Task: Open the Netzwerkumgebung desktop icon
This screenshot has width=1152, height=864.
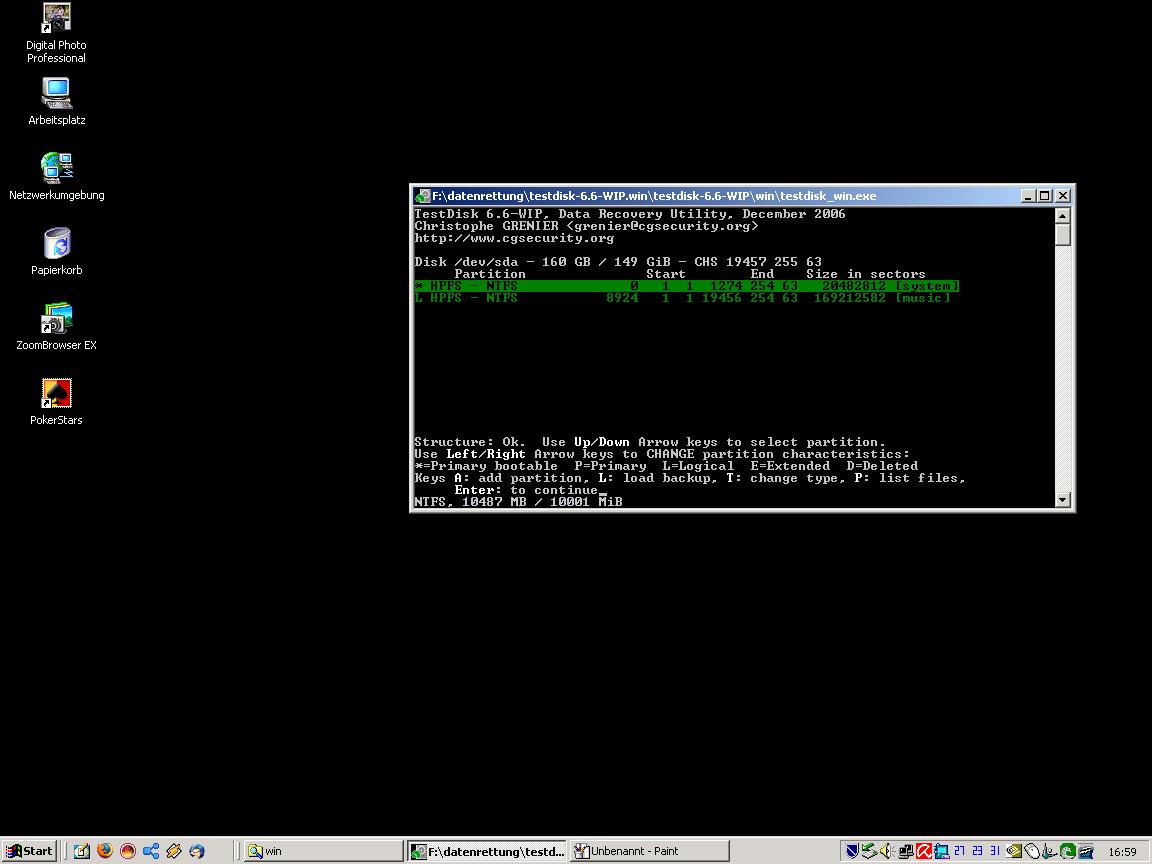Action: pos(57,176)
